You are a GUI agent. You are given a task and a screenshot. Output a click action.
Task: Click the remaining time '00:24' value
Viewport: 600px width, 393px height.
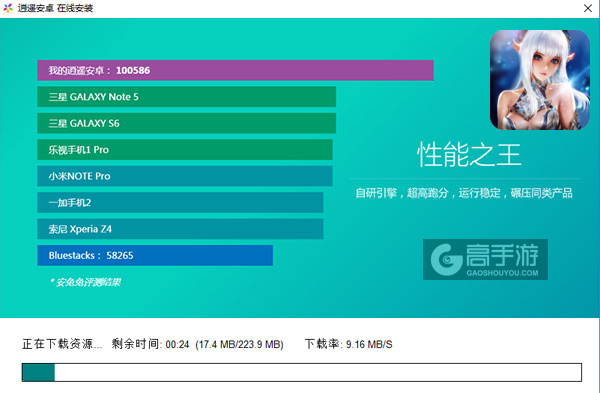coord(177,345)
